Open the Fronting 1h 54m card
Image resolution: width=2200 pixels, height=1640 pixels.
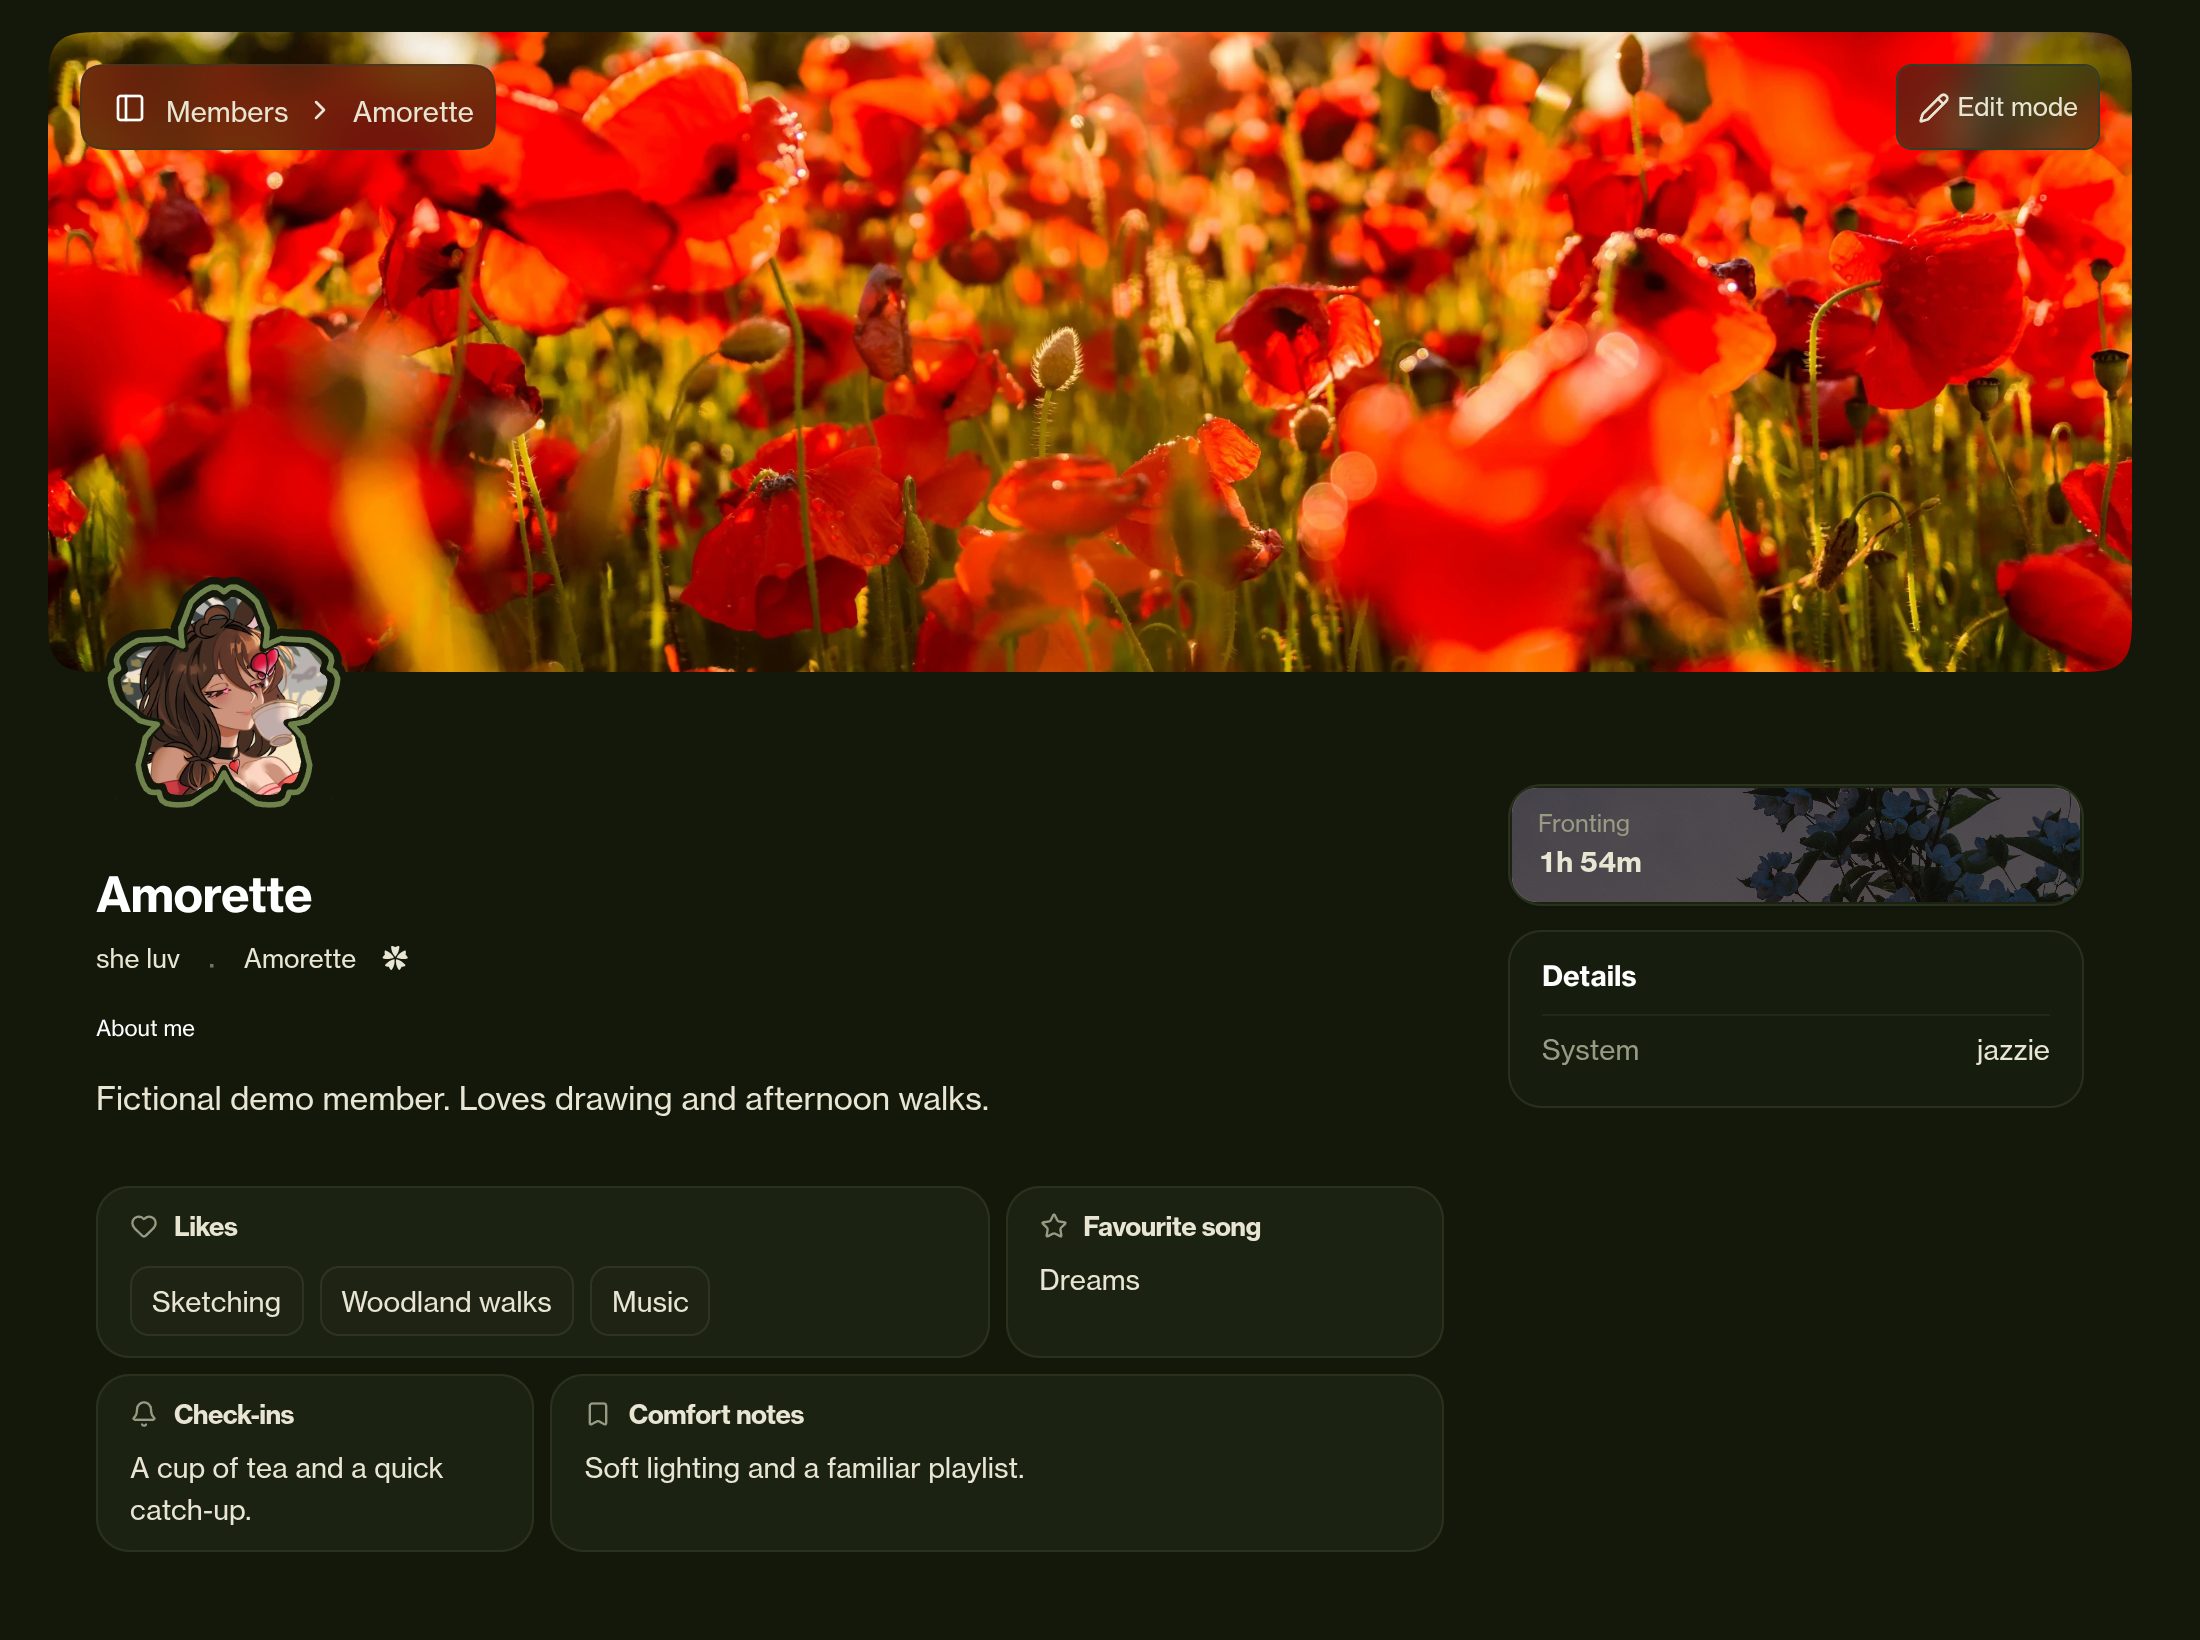[1795, 845]
